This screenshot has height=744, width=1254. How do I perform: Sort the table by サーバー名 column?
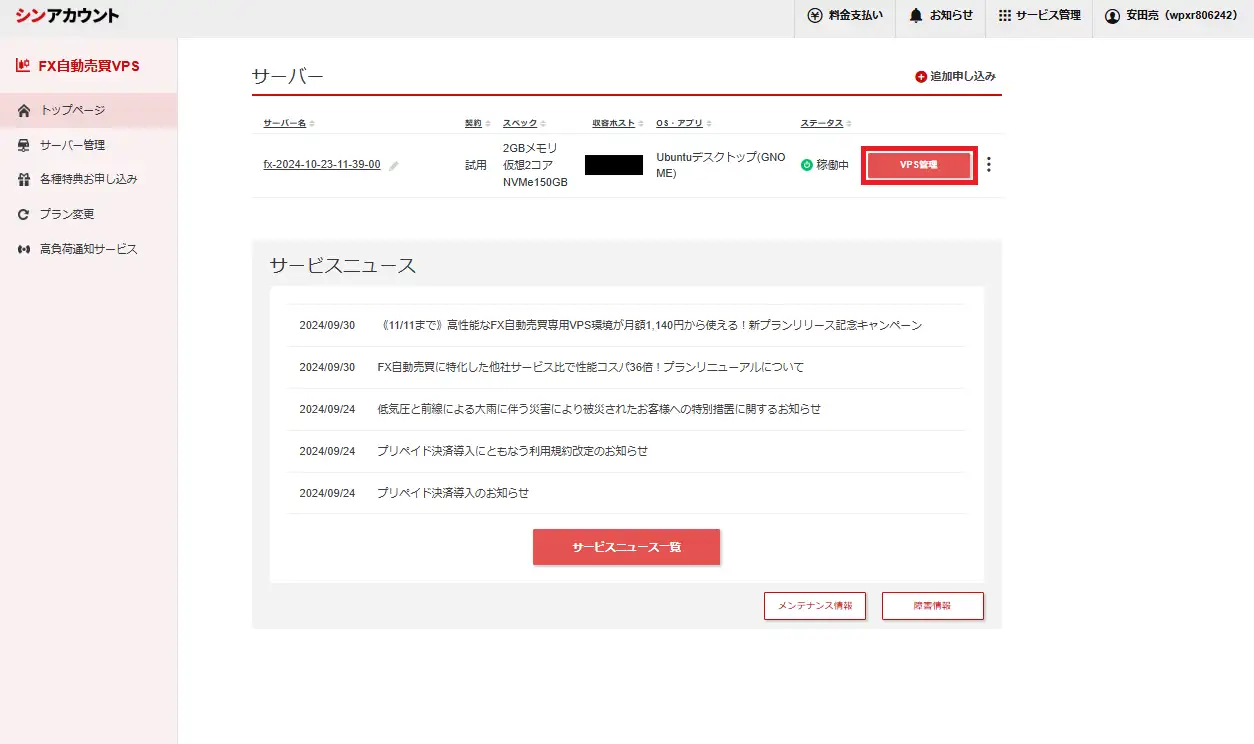point(288,123)
